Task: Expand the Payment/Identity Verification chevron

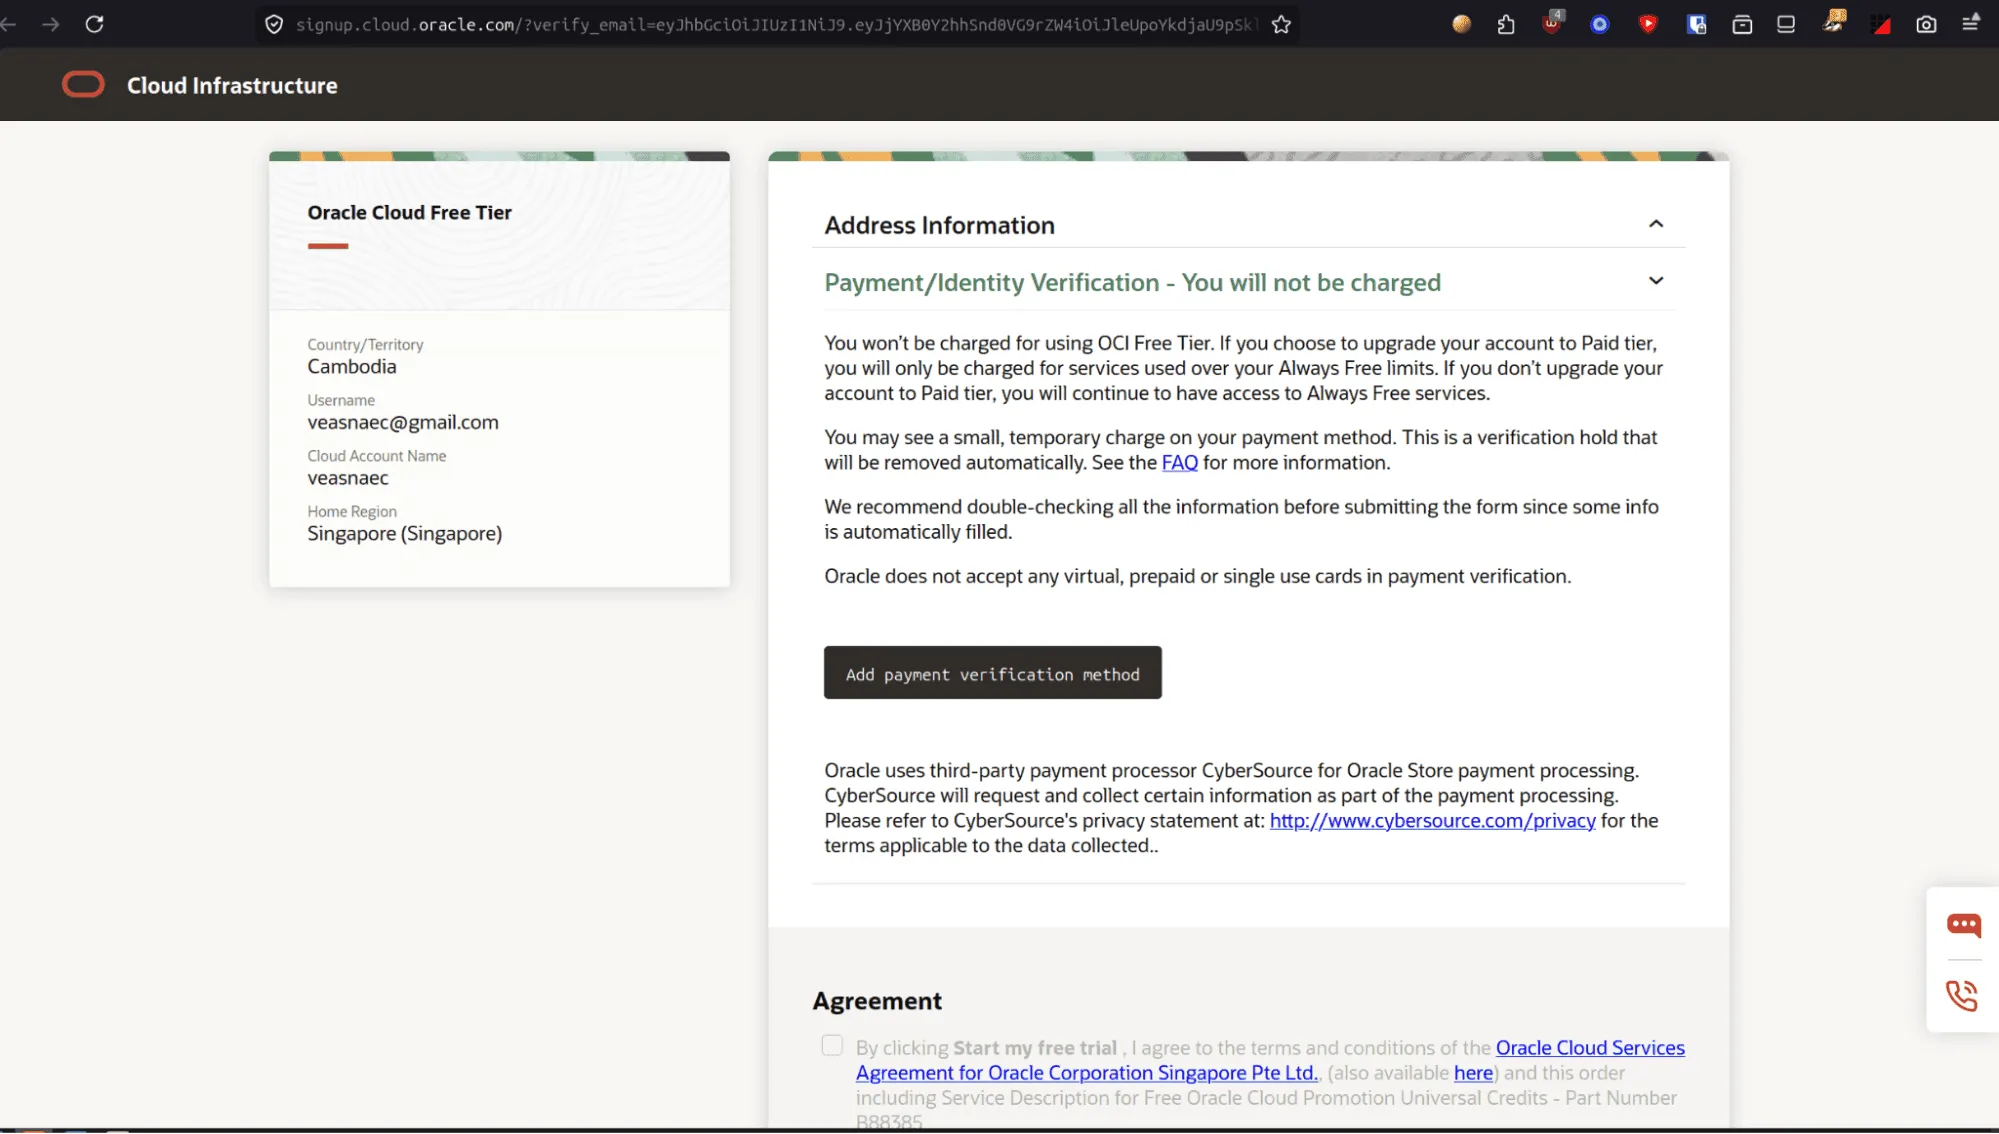Action: click(x=1656, y=281)
